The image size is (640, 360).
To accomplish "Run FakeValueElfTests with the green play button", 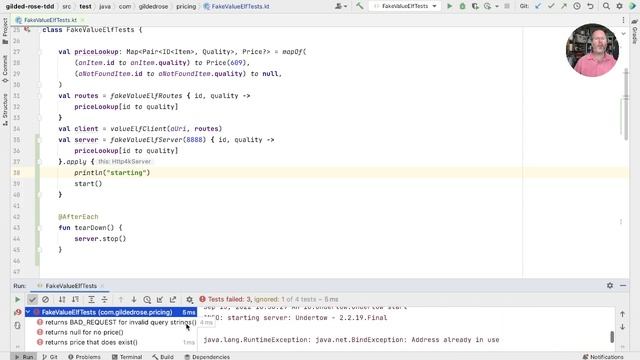I will tap(449, 6).
